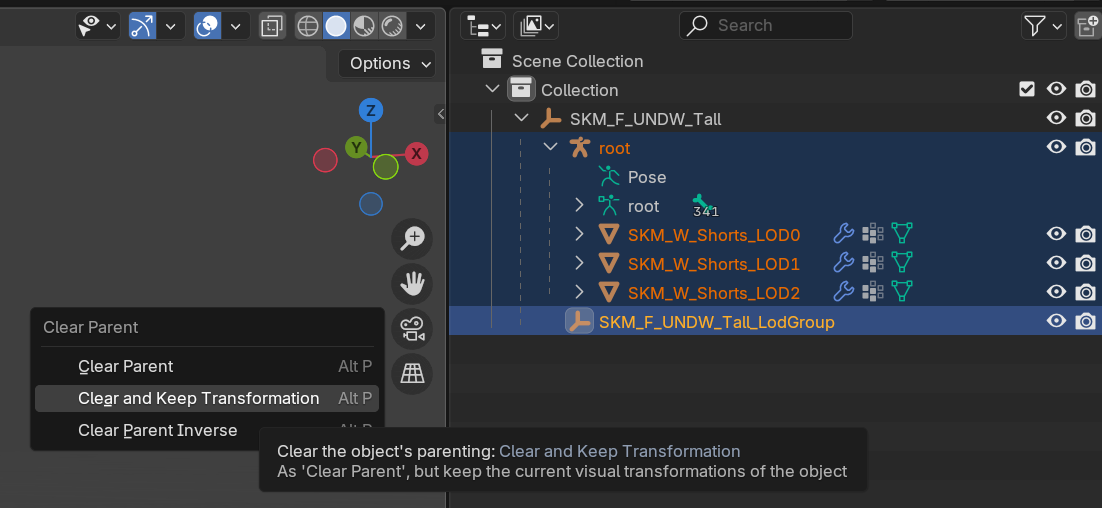Click the outliner Search field
Viewport: 1102px width, 508px height.
click(x=765, y=26)
